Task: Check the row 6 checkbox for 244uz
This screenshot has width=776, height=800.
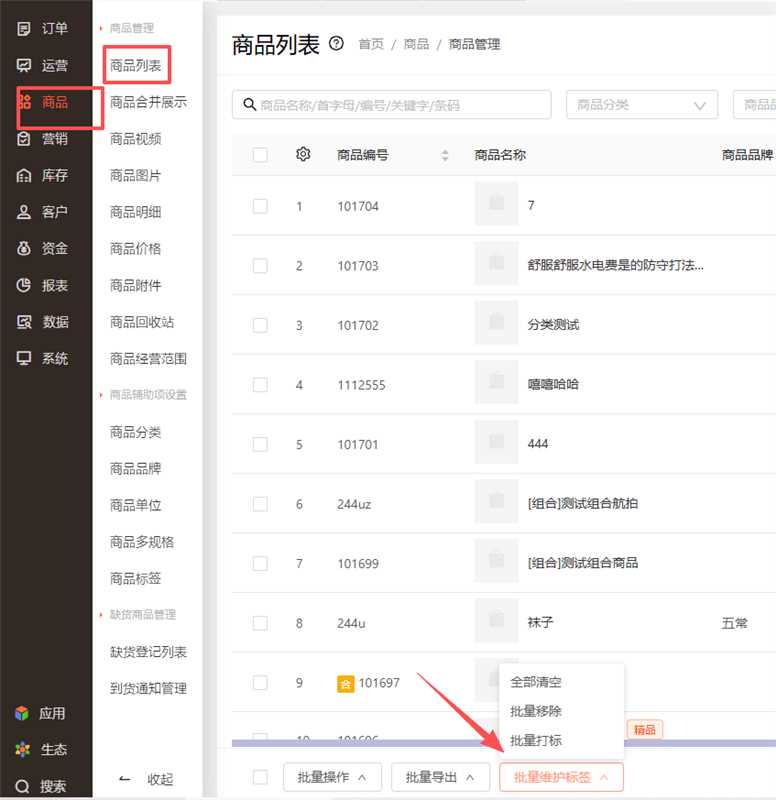Action: (260, 504)
